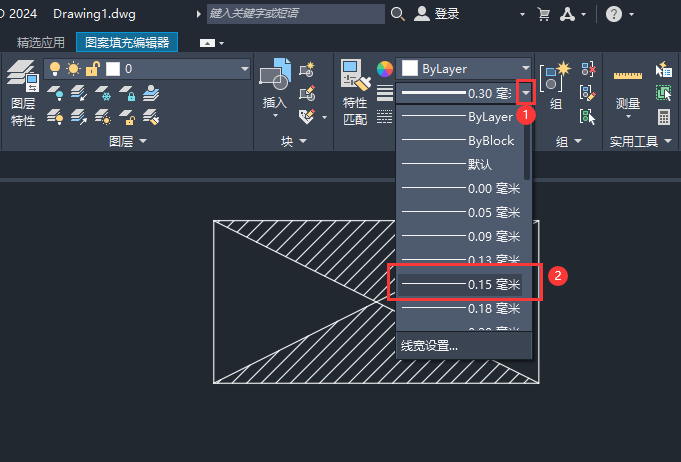Select 0.15 毫米 in the lineweight list
Viewport: 681px width, 462px height.
point(460,285)
